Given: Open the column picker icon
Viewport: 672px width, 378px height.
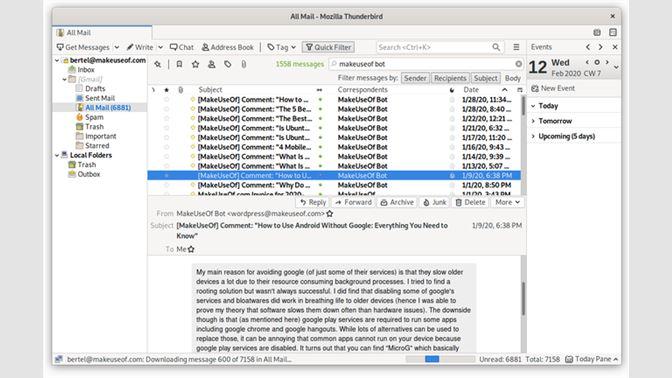Looking at the screenshot, I should pyautogui.click(x=520, y=90).
